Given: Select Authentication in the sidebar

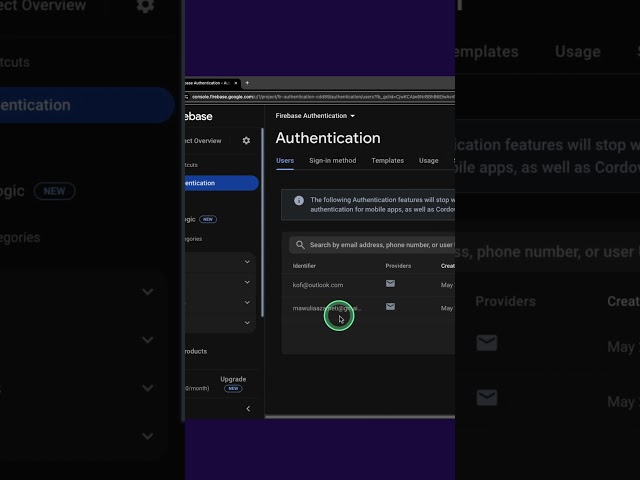Looking at the screenshot, I should click(x=222, y=183).
